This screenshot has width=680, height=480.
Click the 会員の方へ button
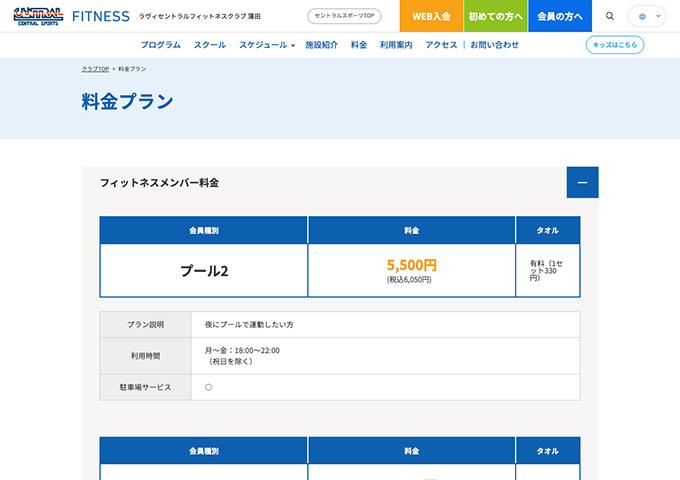560,16
